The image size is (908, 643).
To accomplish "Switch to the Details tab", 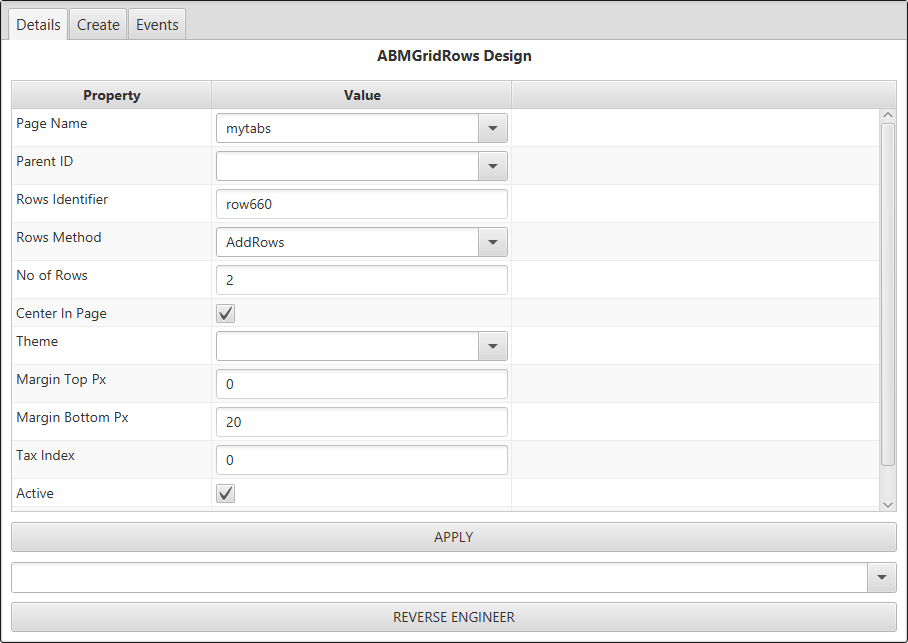I will pyautogui.click(x=39, y=25).
